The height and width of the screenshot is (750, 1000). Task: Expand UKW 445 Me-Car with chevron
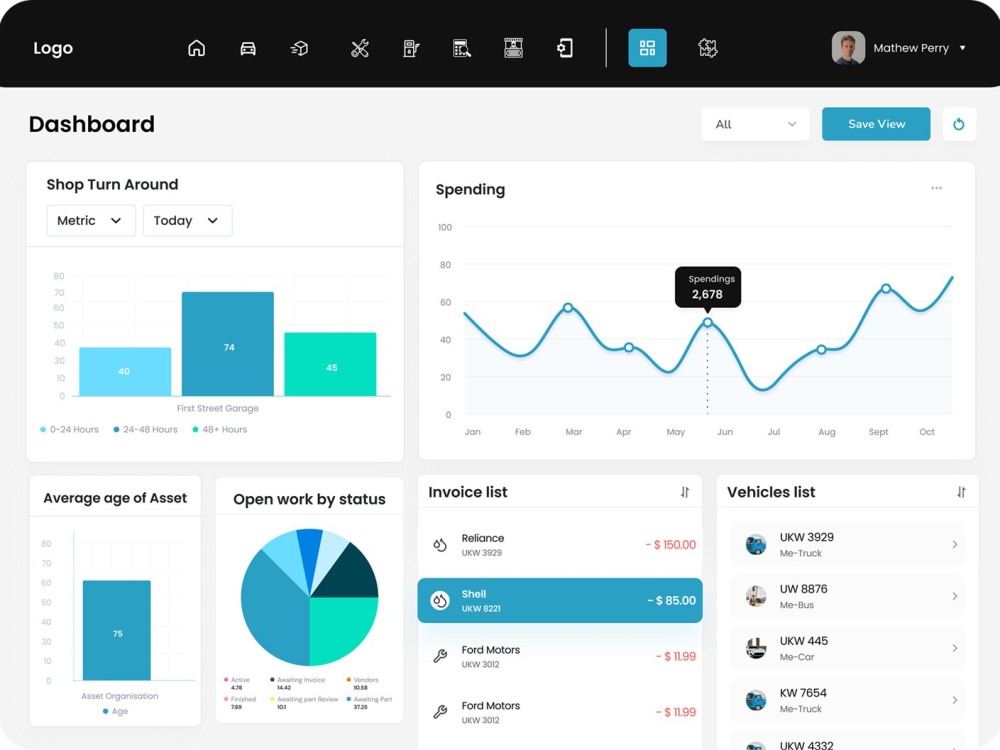tap(955, 648)
